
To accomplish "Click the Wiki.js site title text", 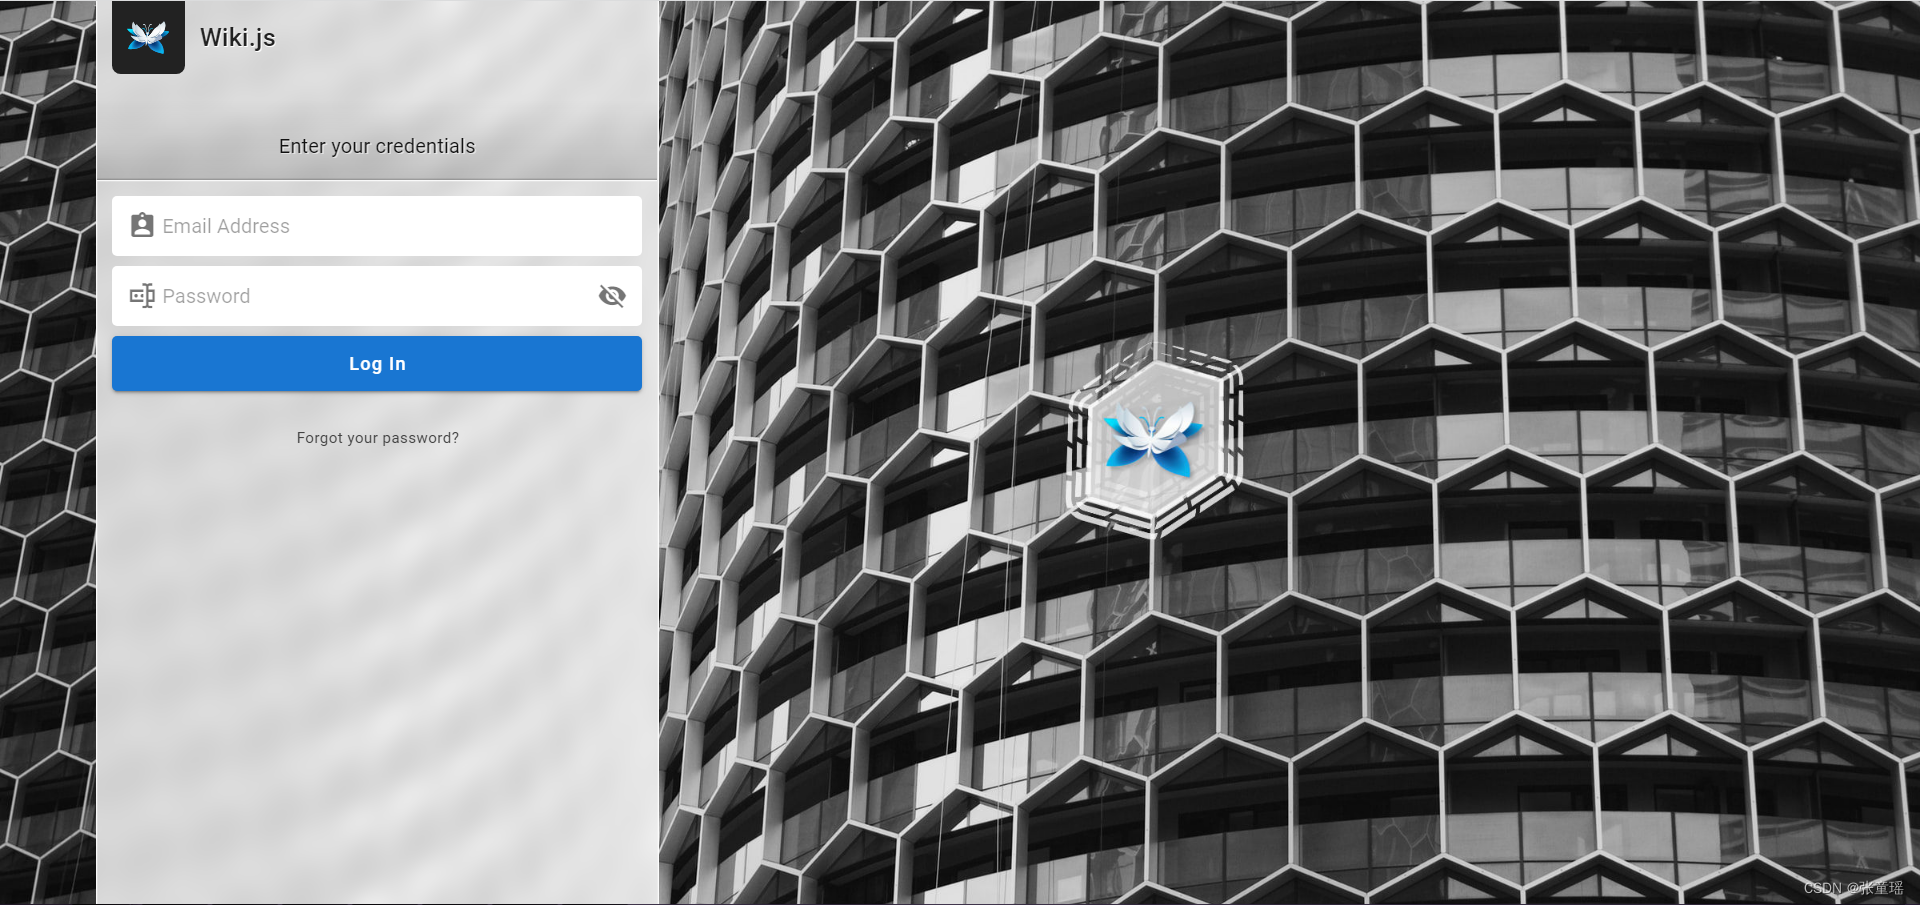I will click(x=238, y=37).
